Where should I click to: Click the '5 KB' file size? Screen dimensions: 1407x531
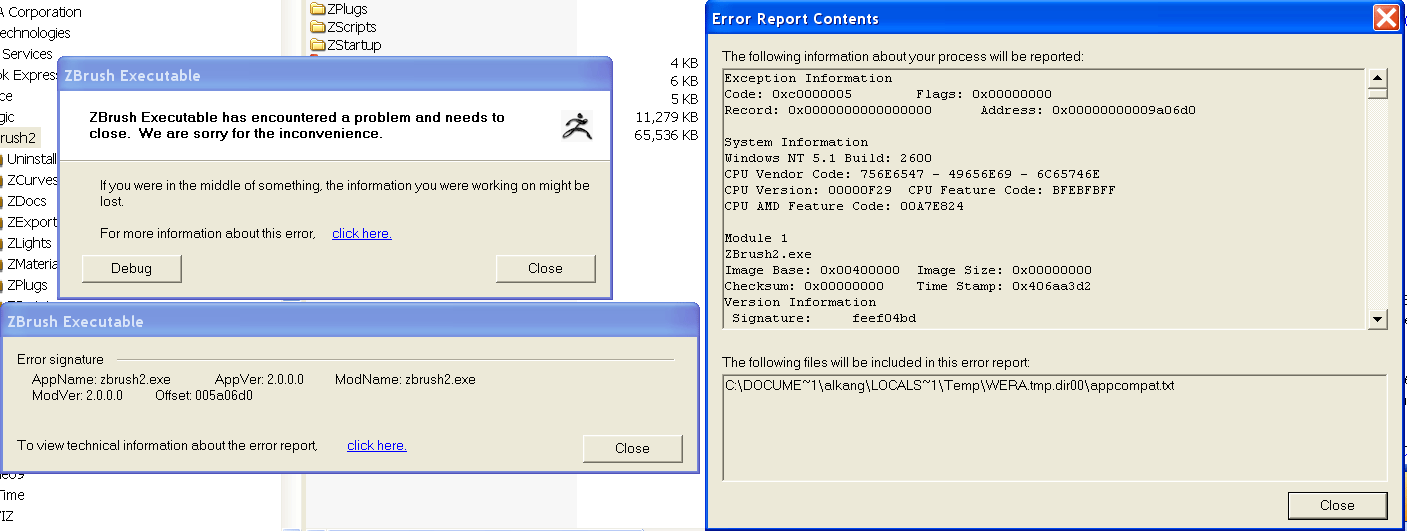pos(684,99)
